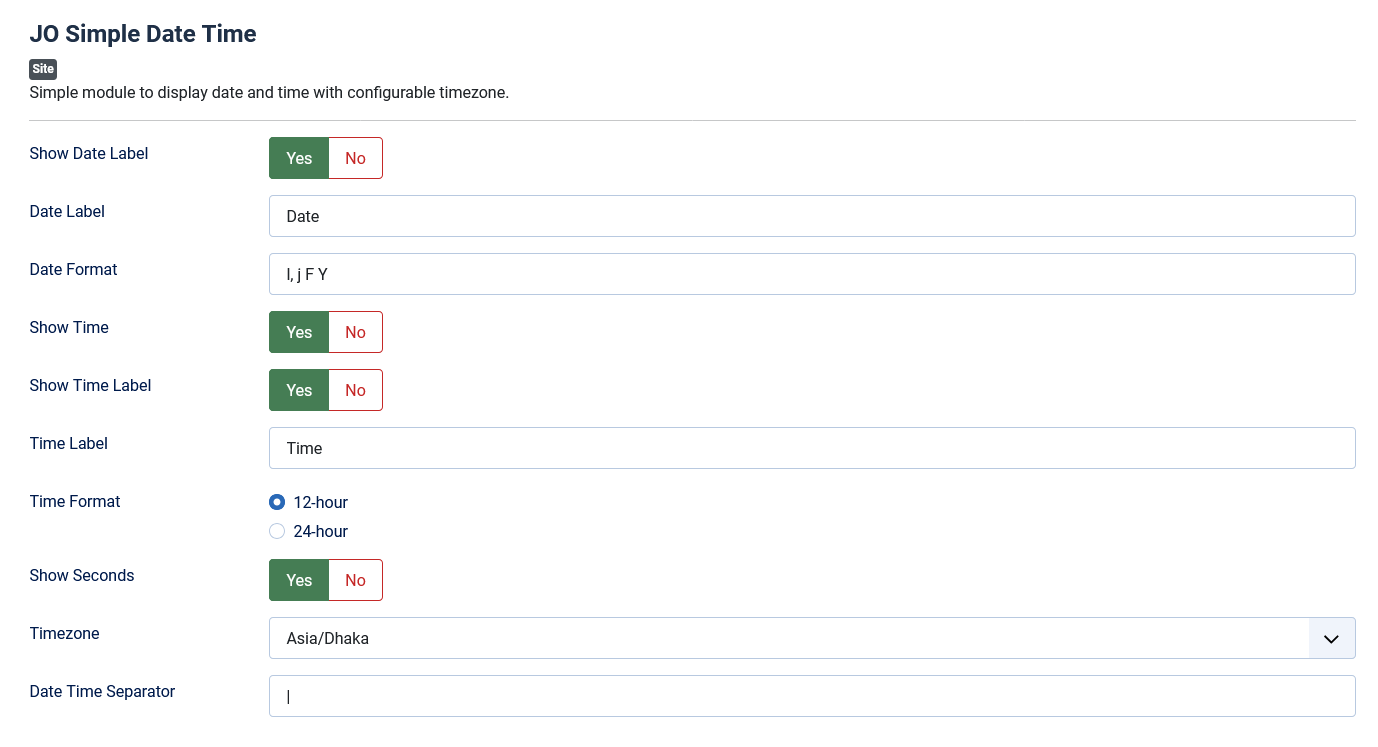This screenshot has width=1378, height=747.
Task: Set Show Date Label to Yes
Action: (299, 158)
